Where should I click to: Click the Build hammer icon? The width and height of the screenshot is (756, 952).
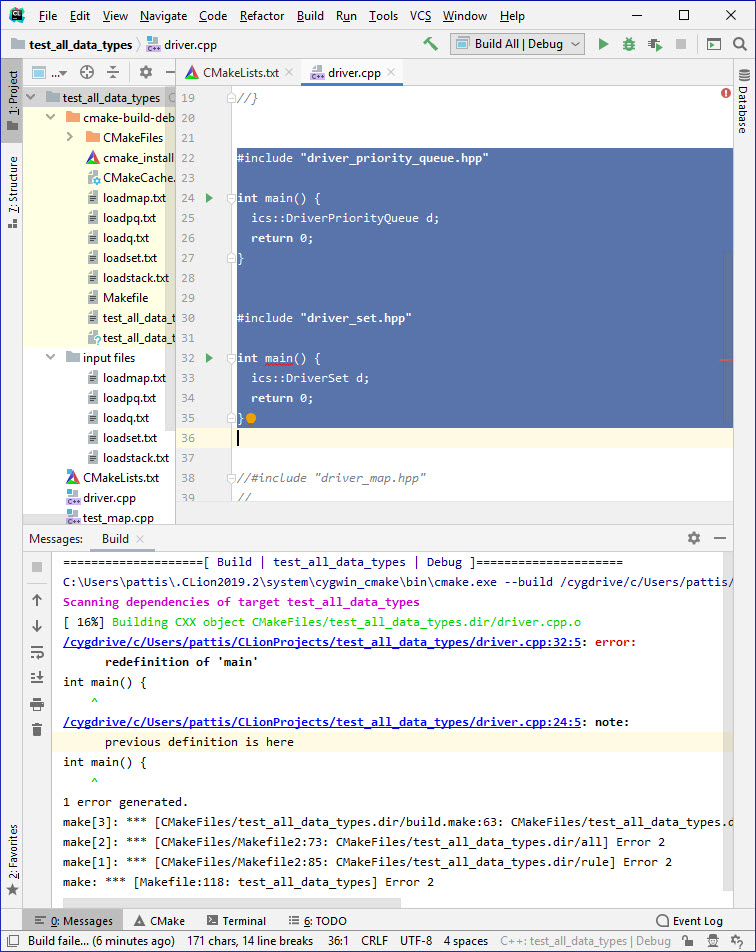431,44
